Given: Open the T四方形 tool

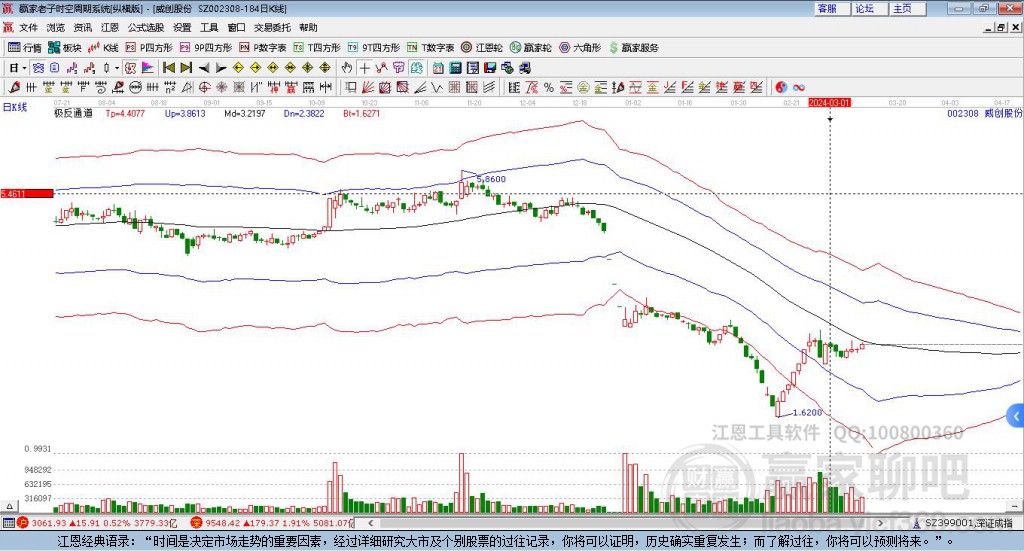Looking at the screenshot, I should pos(317,48).
